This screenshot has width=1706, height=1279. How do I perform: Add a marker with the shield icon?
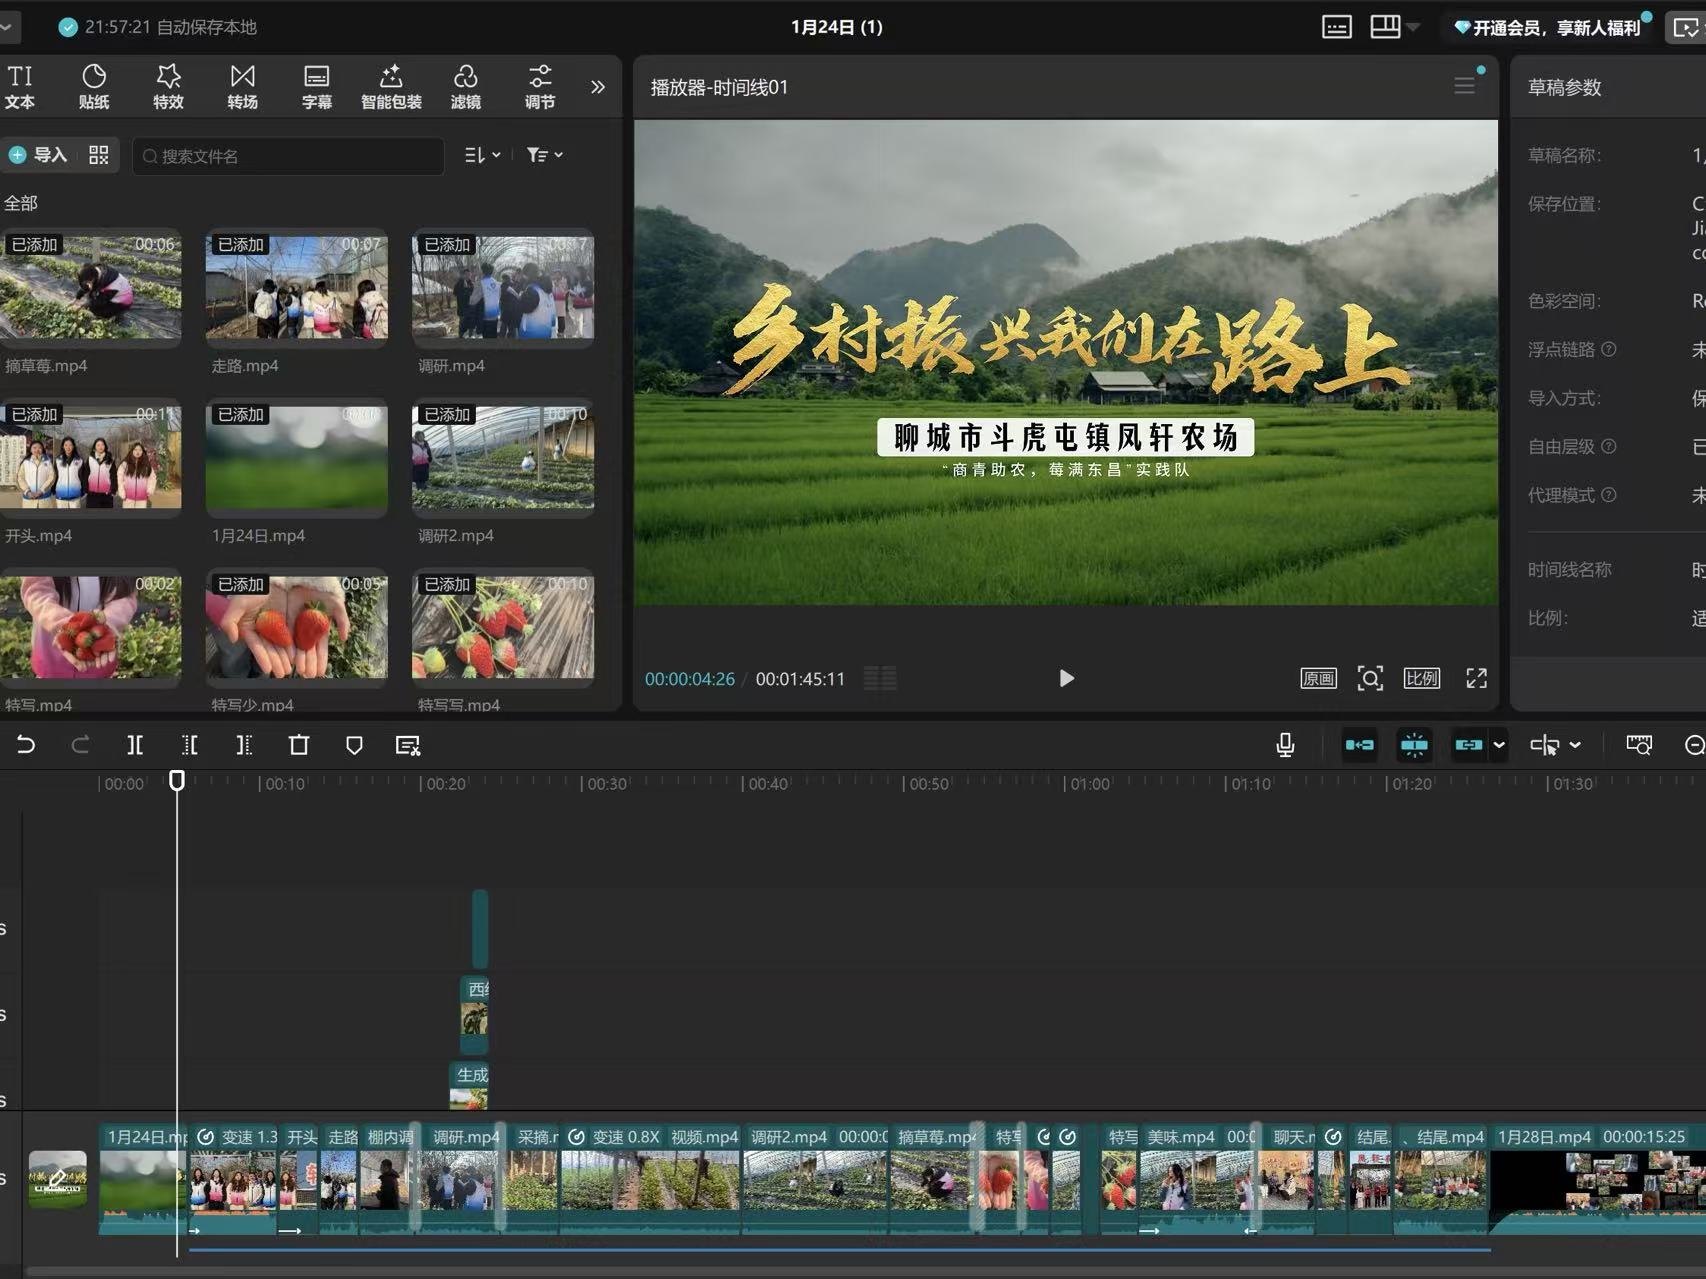point(354,745)
